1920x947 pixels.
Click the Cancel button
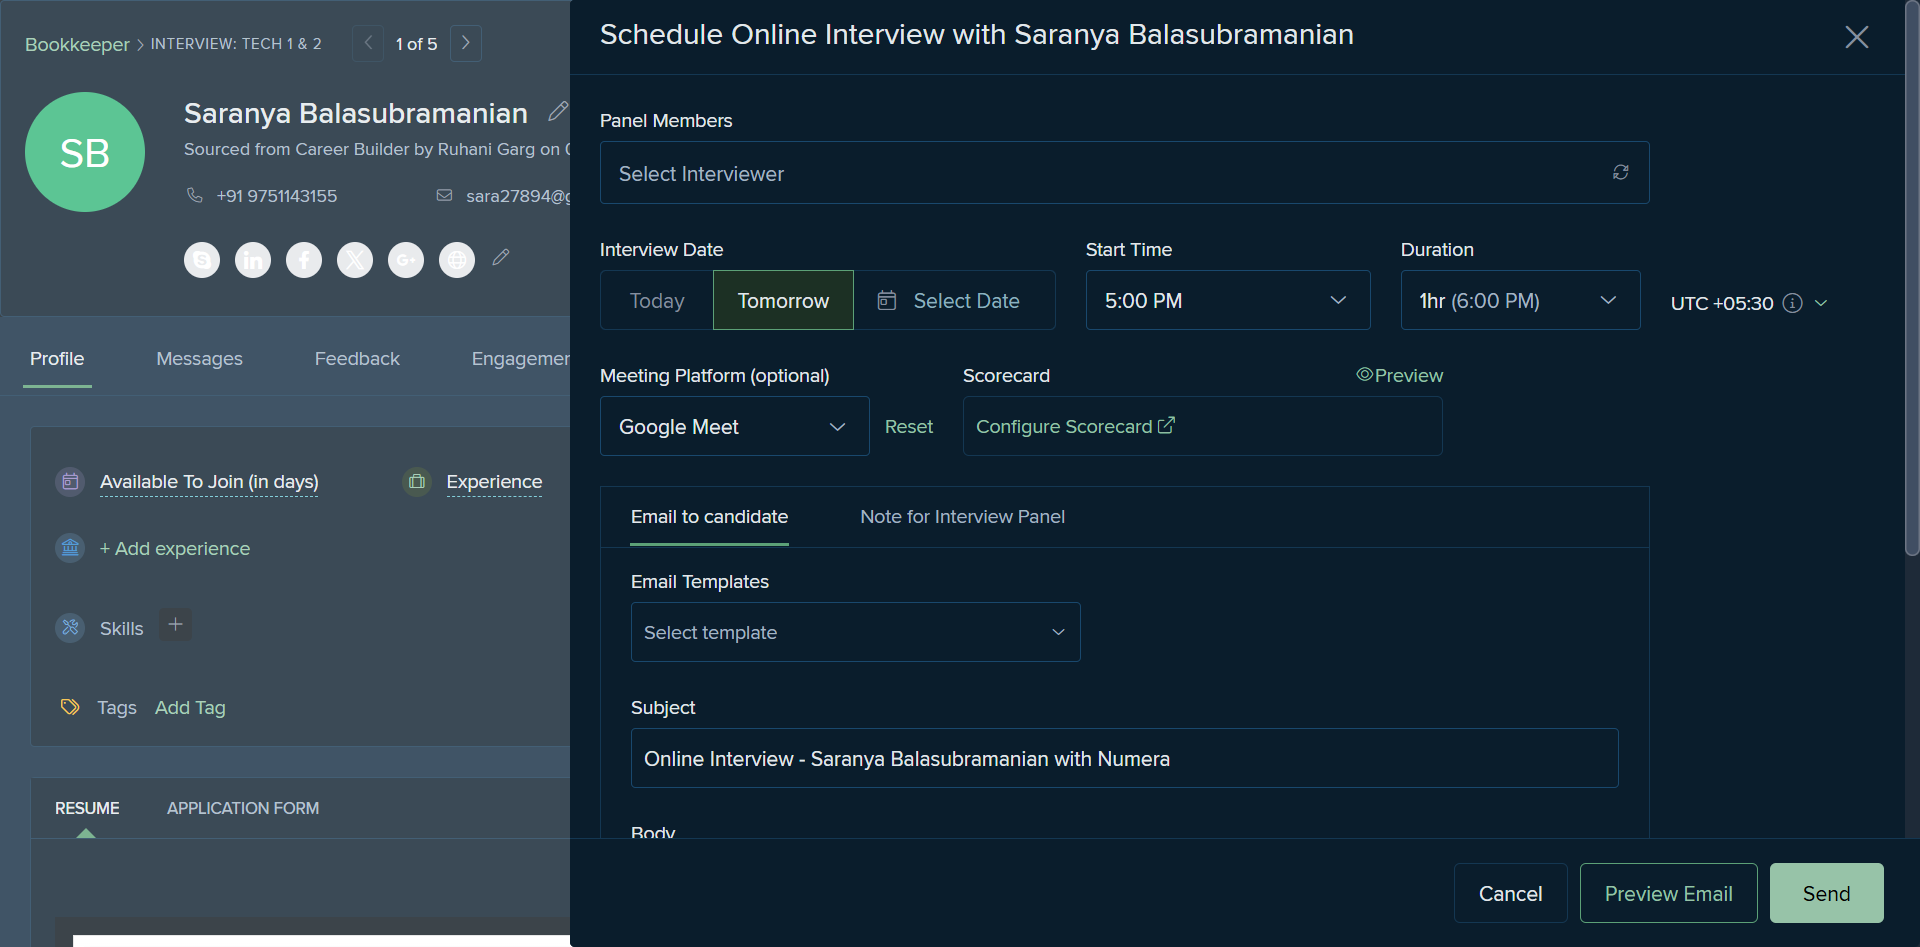coord(1510,893)
